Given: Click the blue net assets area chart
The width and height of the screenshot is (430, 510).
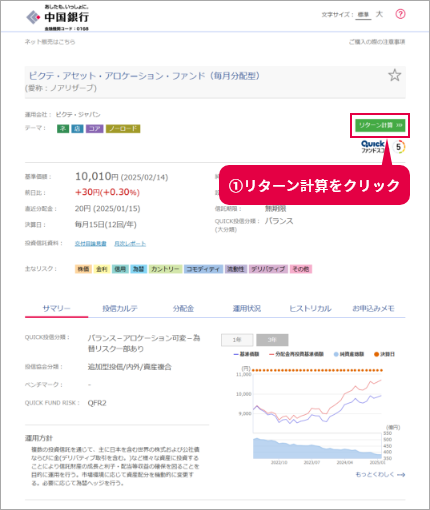Looking at the screenshot, I should pyautogui.click(x=317, y=449).
